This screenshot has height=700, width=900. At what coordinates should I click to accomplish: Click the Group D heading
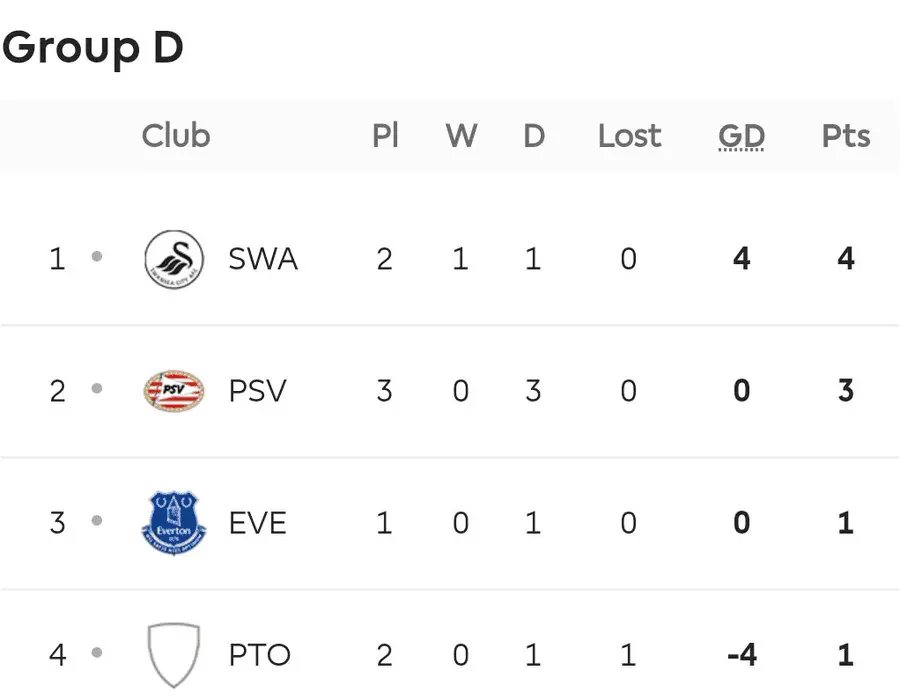[x=93, y=47]
